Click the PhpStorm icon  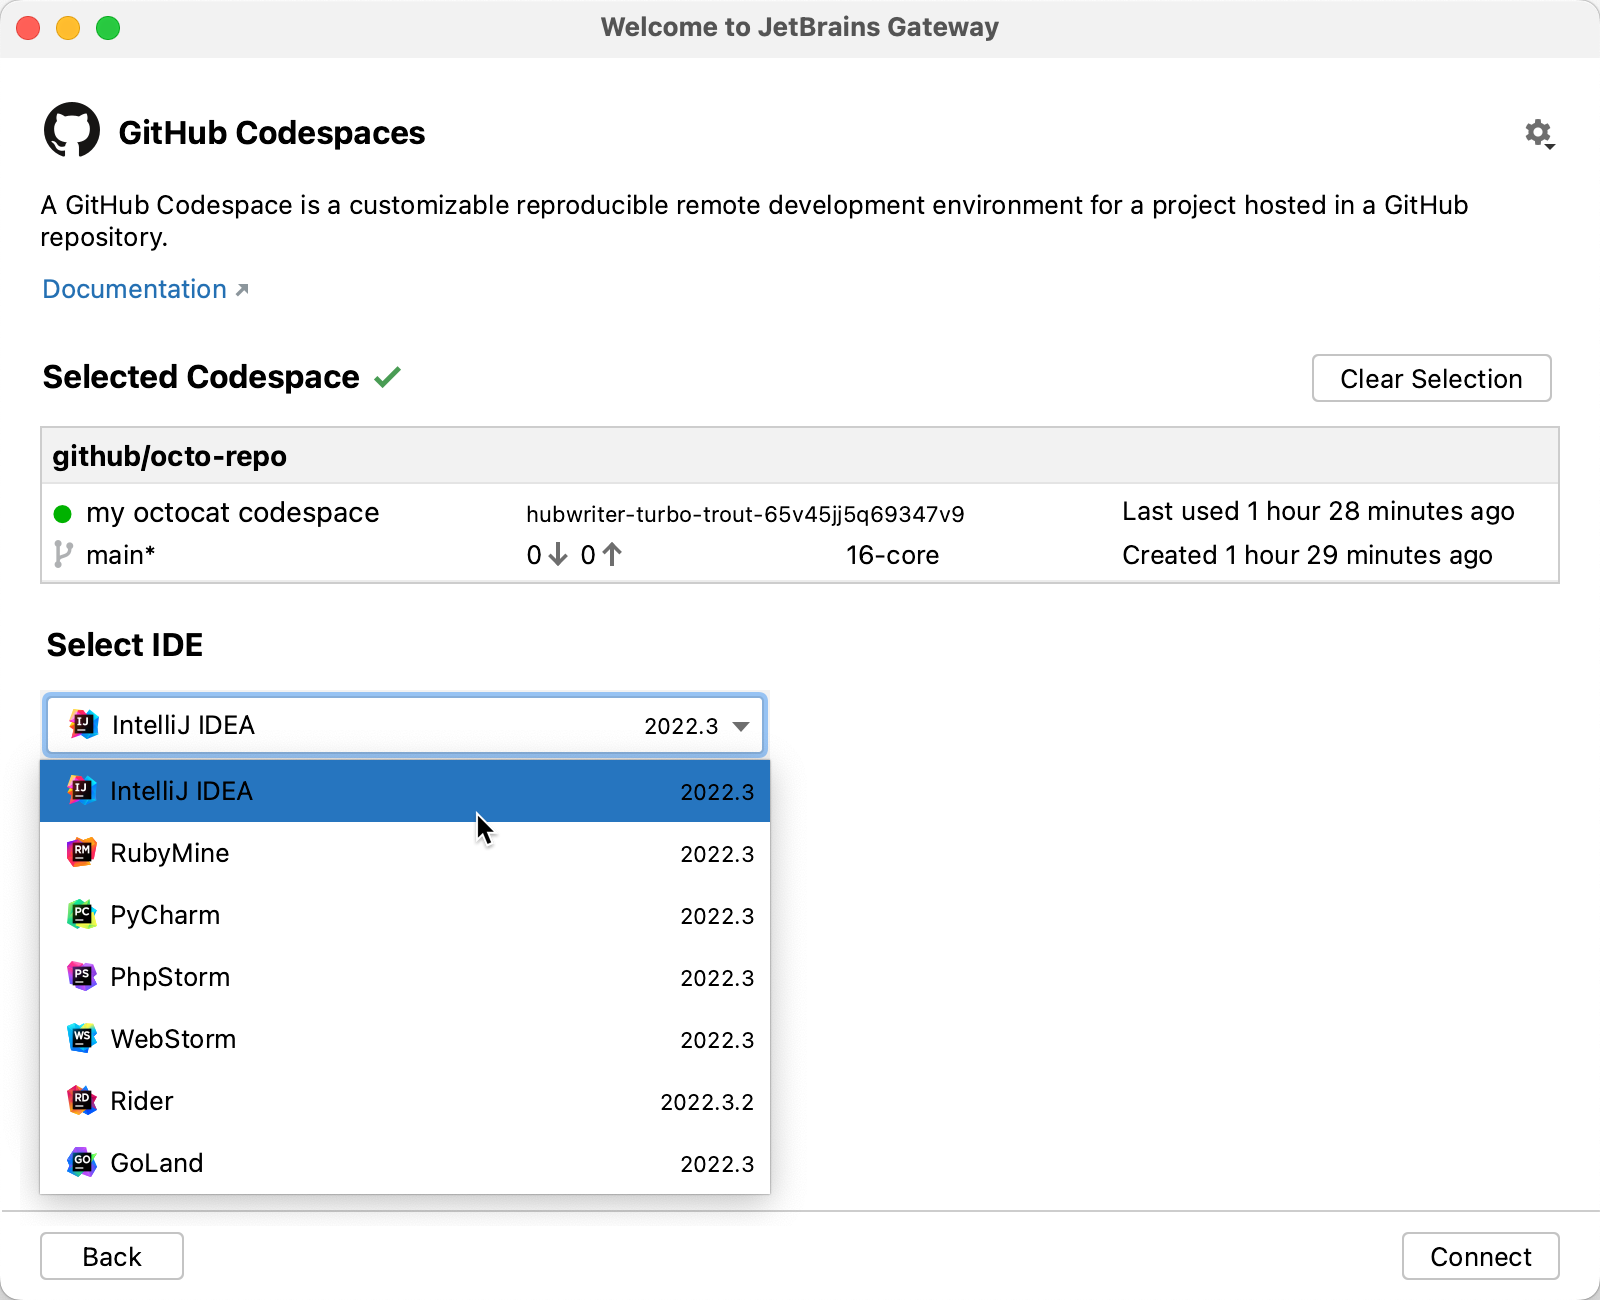click(x=82, y=976)
